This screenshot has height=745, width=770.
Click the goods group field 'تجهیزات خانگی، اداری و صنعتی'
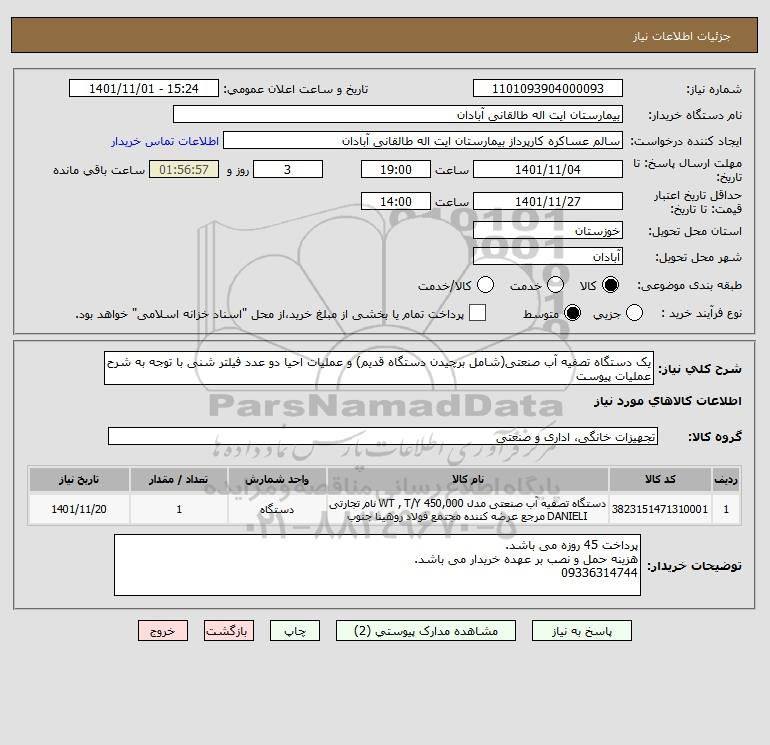[x=383, y=436]
